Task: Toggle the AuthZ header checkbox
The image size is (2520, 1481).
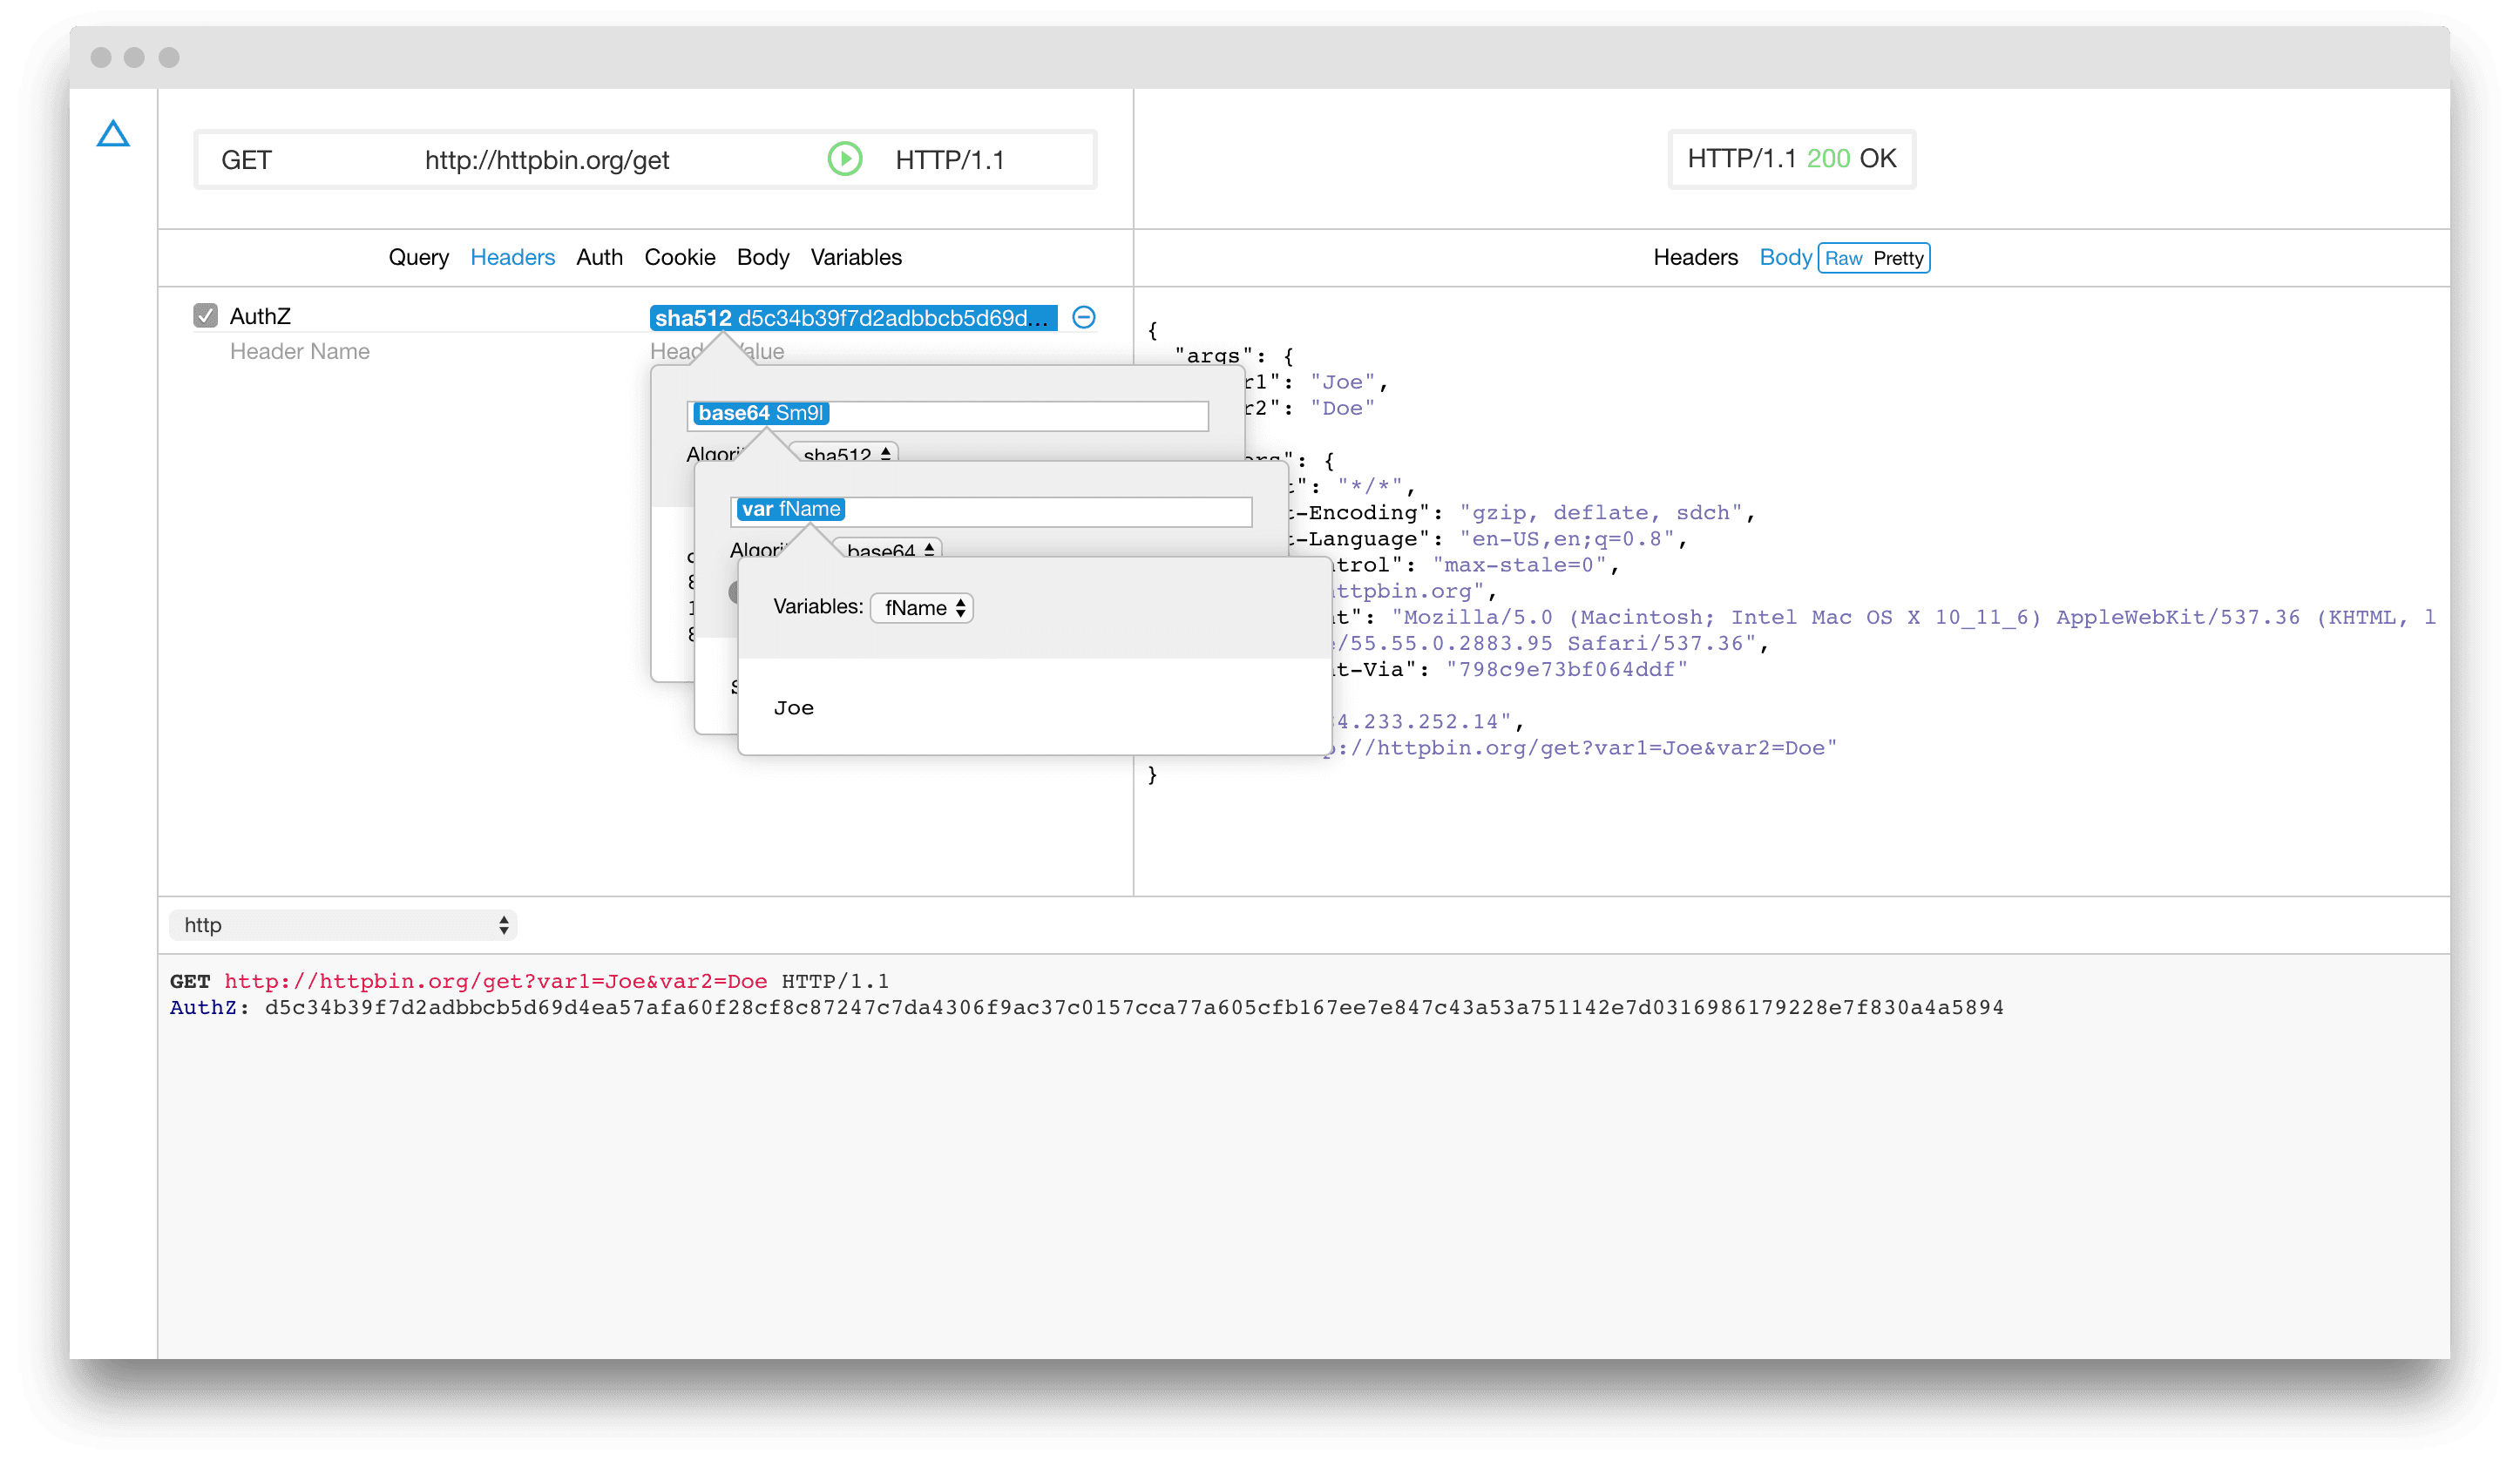Action: (205, 316)
